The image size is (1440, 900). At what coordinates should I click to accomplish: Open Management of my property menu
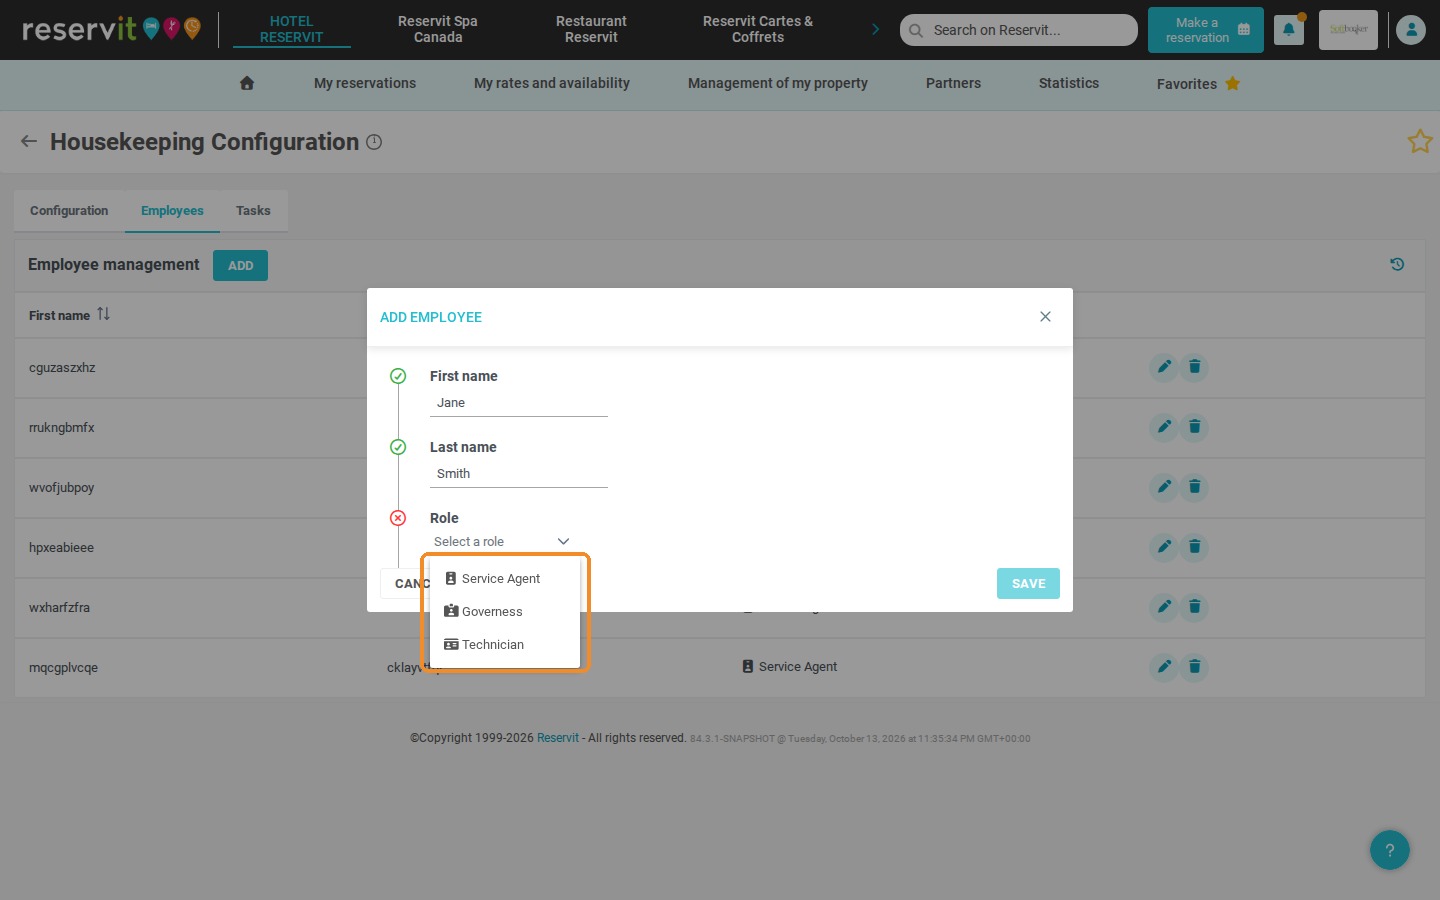coord(778,83)
